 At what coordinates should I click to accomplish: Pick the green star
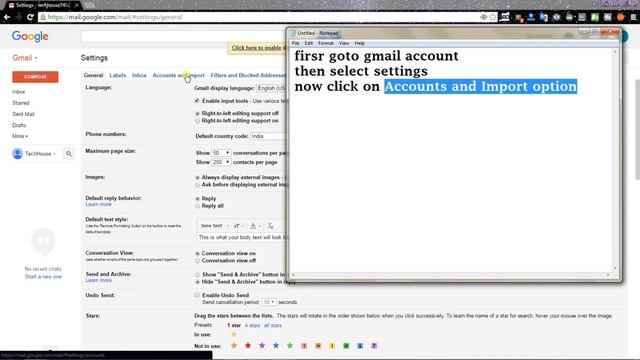[x=290, y=346]
